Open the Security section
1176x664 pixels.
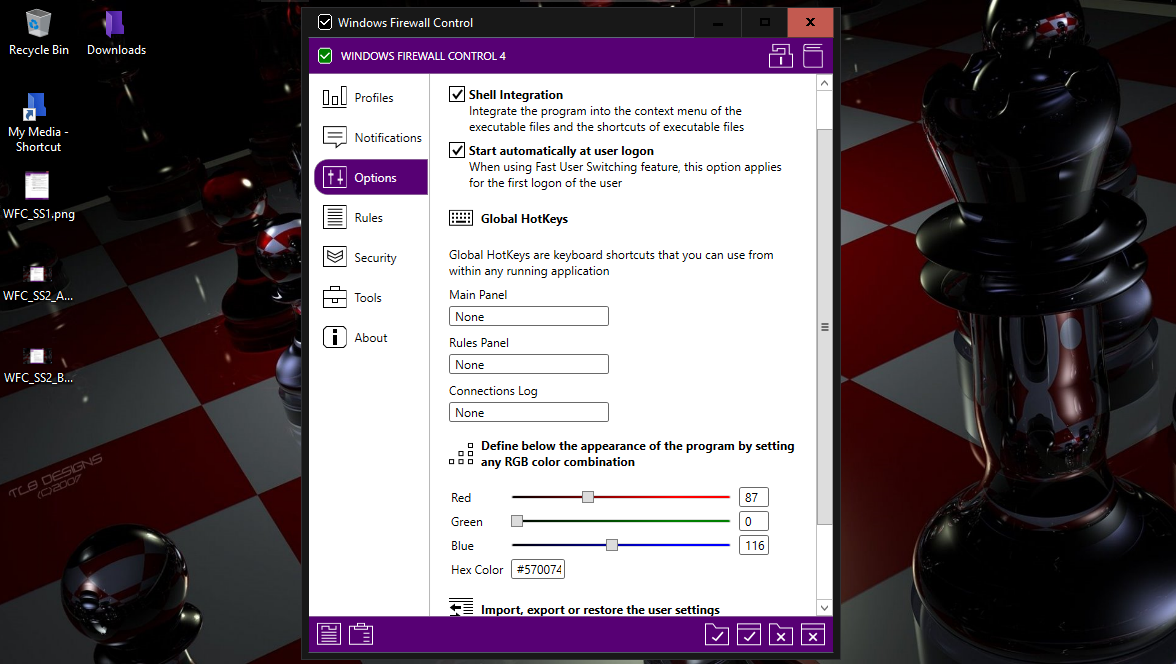[370, 258]
